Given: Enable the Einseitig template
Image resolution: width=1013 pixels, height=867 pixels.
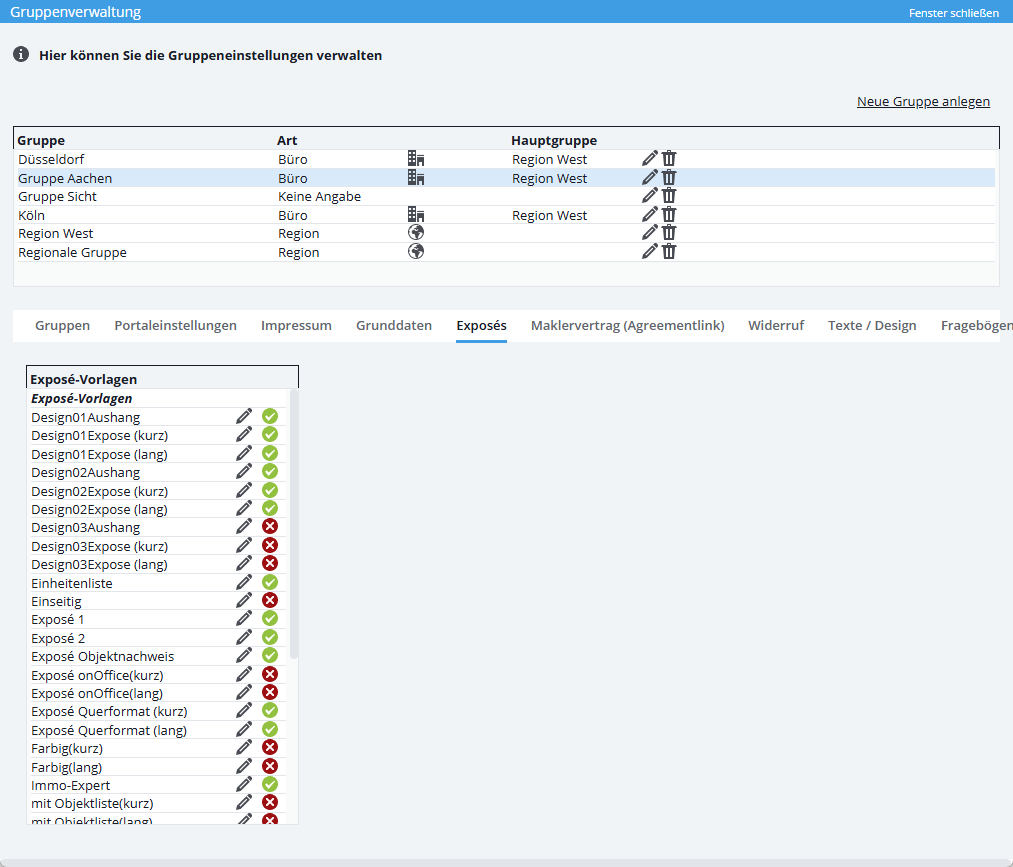Looking at the screenshot, I should click(x=270, y=600).
